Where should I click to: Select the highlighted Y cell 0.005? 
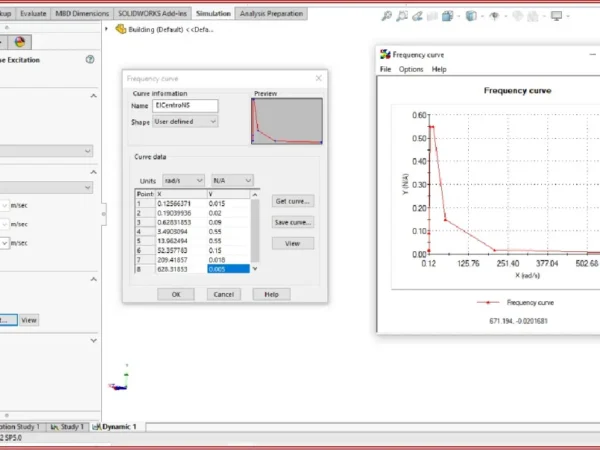pyautogui.click(x=228, y=269)
